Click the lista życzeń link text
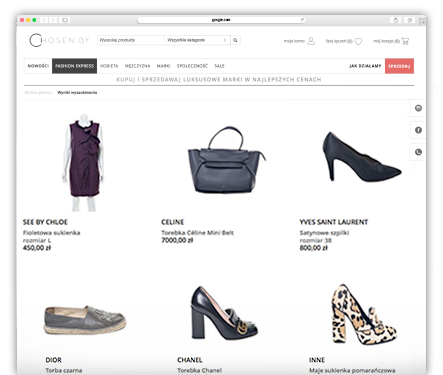 [x=339, y=41]
